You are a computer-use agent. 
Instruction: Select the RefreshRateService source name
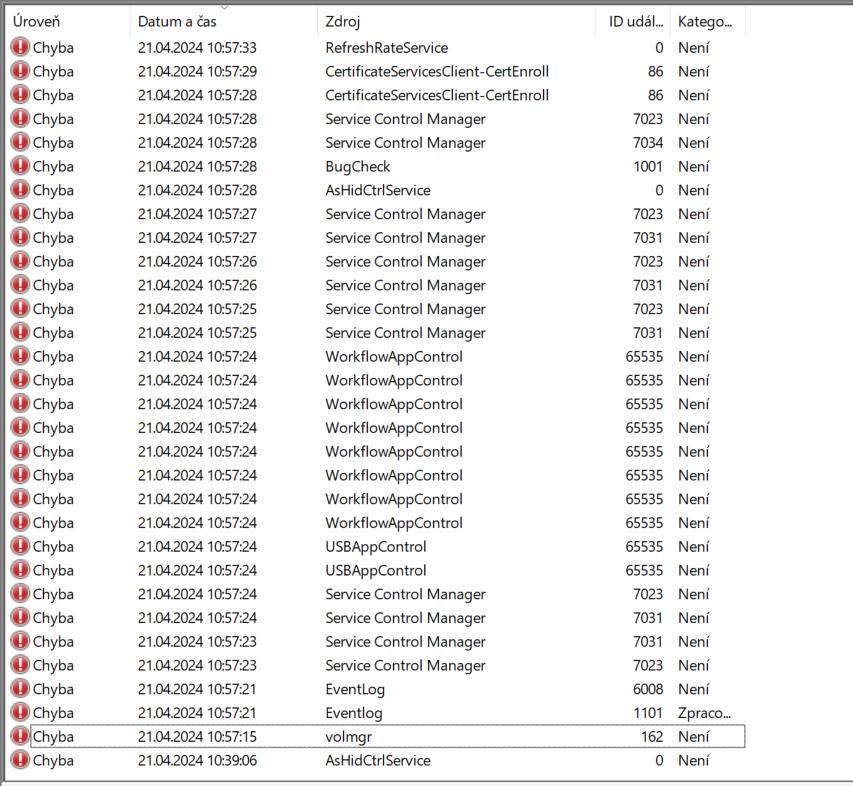tap(386, 47)
